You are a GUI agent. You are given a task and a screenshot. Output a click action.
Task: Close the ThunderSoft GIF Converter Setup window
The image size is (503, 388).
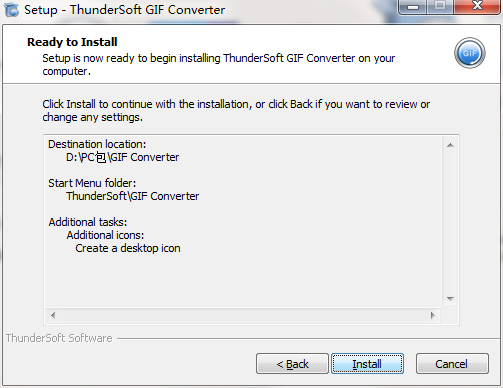[x=477, y=6]
